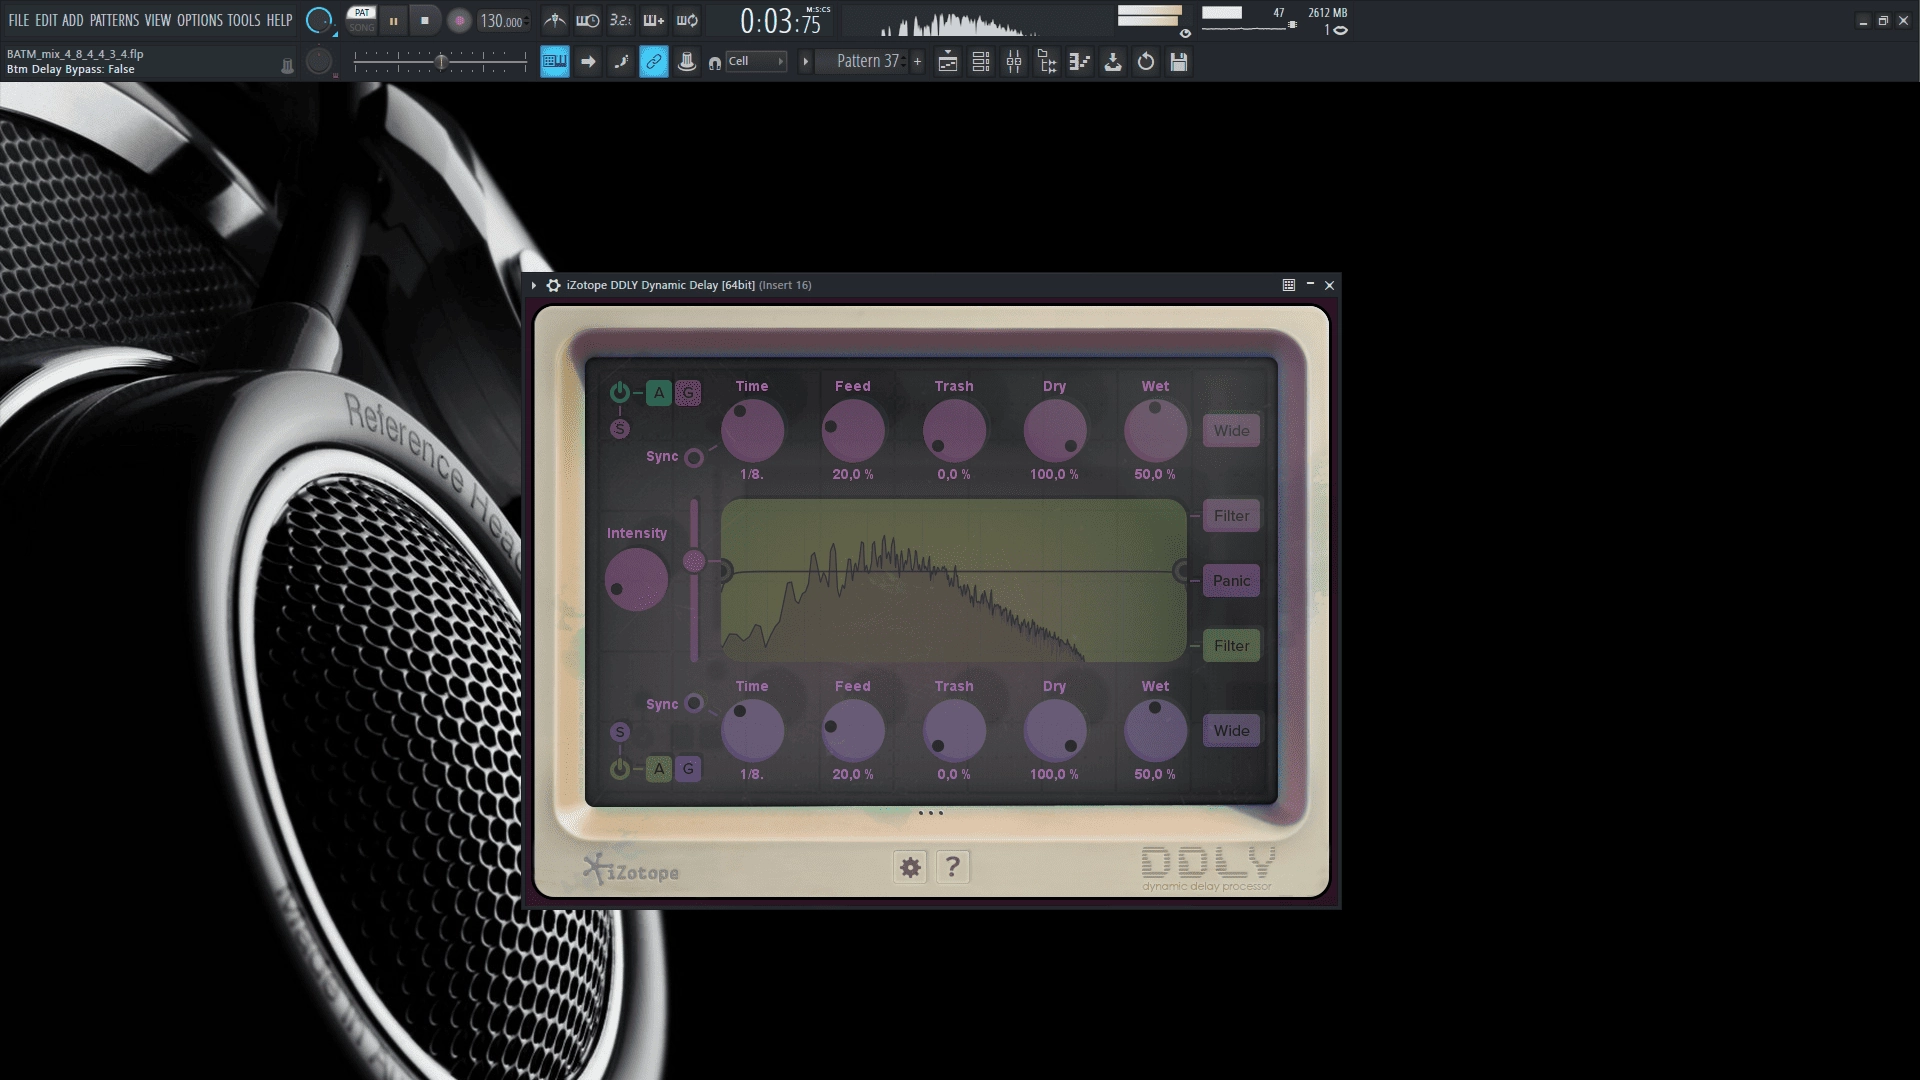The image size is (1920, 1080).
Task: Toggle the top delay power button
Action: point(620,392)
